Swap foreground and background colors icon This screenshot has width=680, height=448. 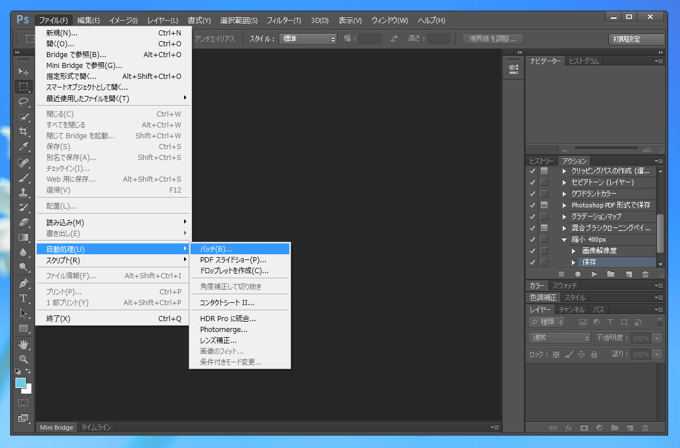pyautogui.click(x=28, y=371)
